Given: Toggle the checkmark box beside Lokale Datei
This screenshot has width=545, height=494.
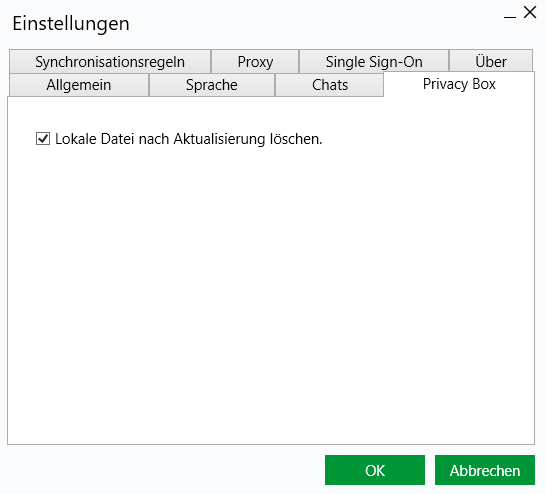Looking at the screenshot, I should click(x=43, y=139).
